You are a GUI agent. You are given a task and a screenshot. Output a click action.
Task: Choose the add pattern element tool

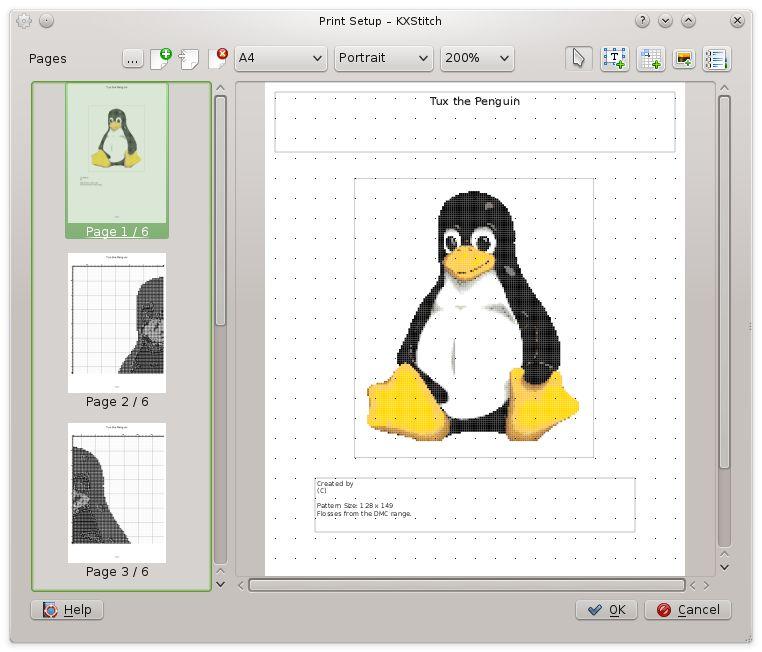[x=650, y=59]
